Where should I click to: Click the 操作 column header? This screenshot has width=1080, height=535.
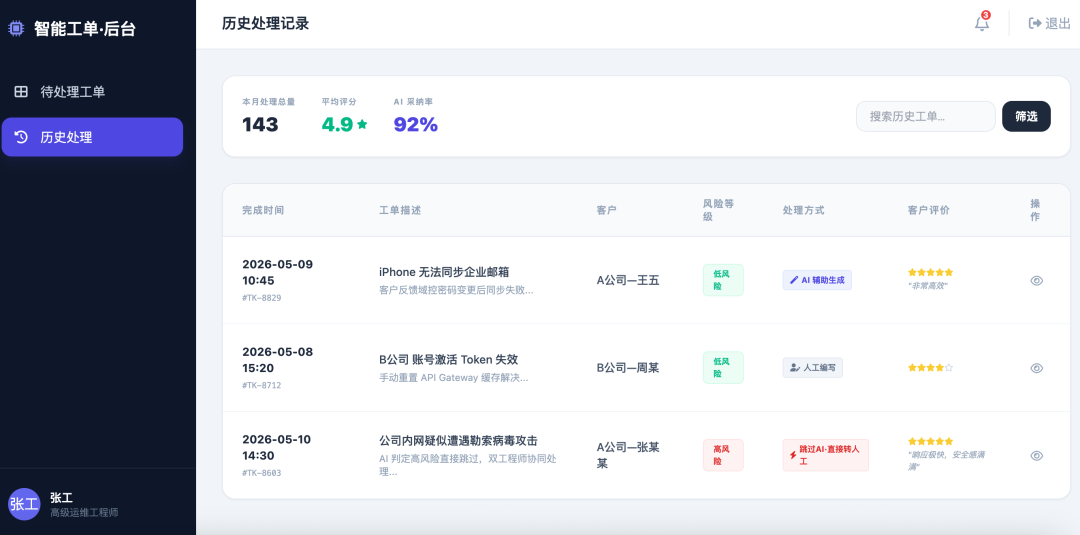point(1035,210)
